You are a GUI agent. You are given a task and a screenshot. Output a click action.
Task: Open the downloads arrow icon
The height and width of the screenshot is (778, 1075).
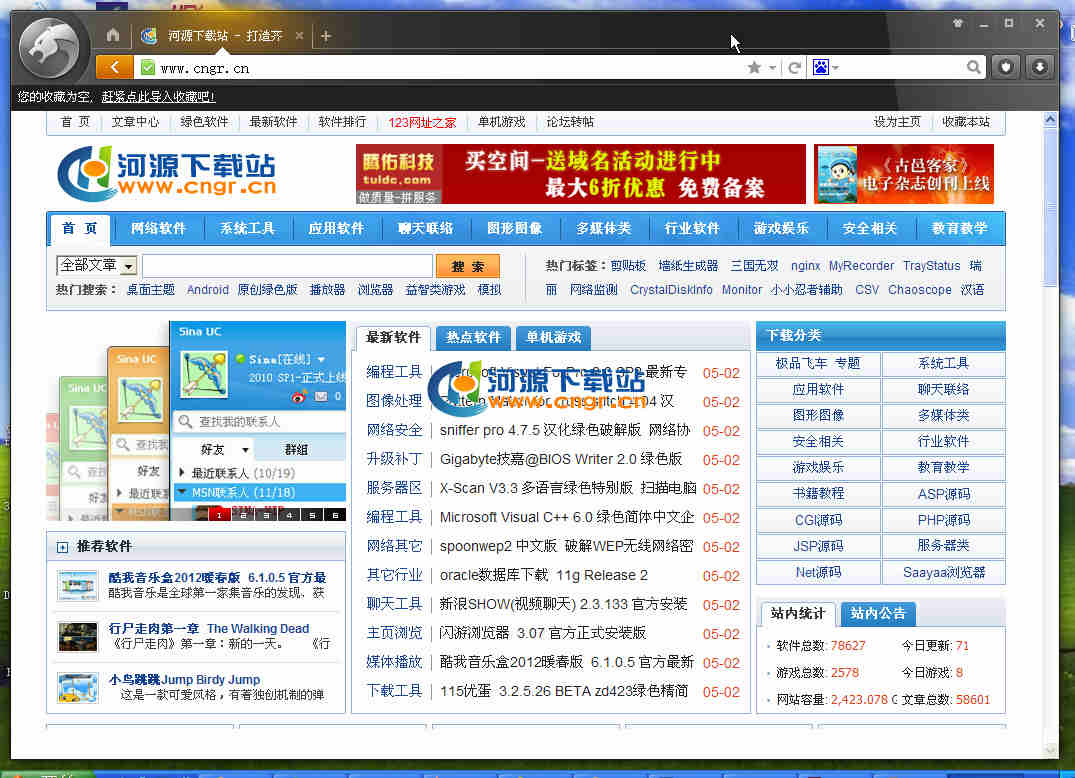(x=1040, y=67)
